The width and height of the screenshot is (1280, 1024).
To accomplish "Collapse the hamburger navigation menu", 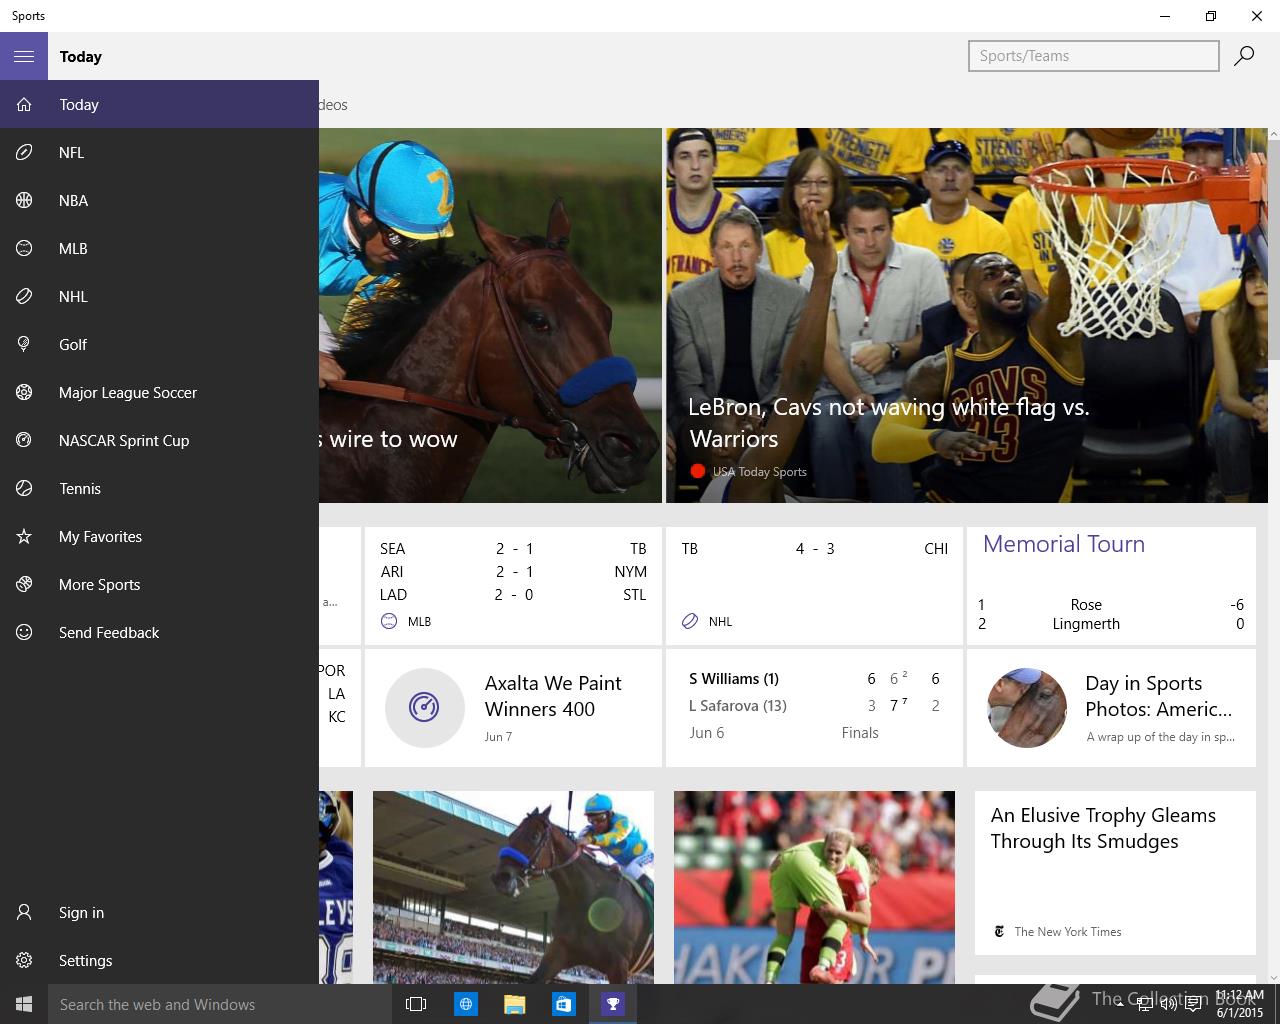I will (24, 56).
